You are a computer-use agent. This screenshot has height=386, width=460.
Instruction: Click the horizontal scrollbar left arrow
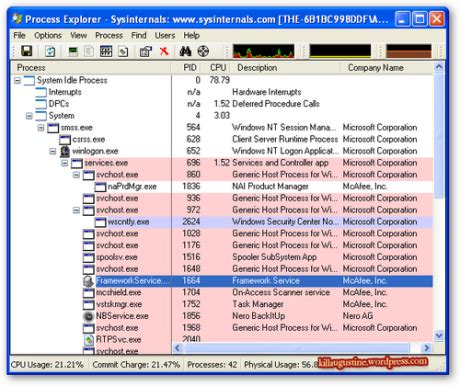(177, 348)
